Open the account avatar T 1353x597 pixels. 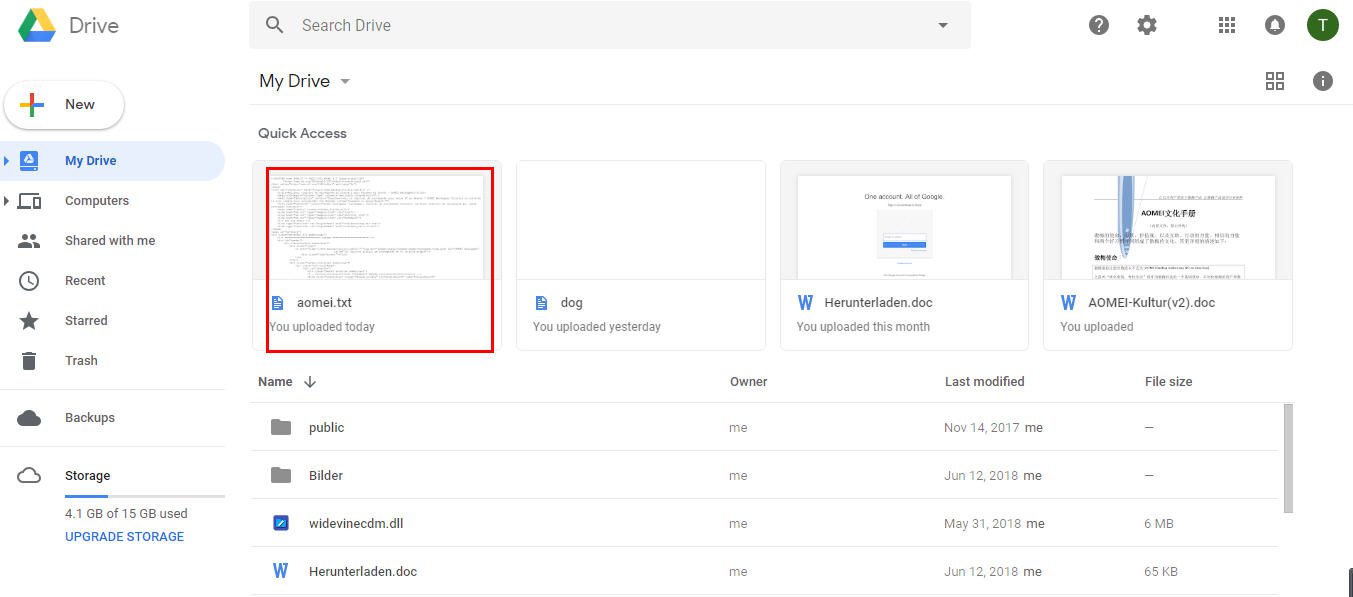1323,25
